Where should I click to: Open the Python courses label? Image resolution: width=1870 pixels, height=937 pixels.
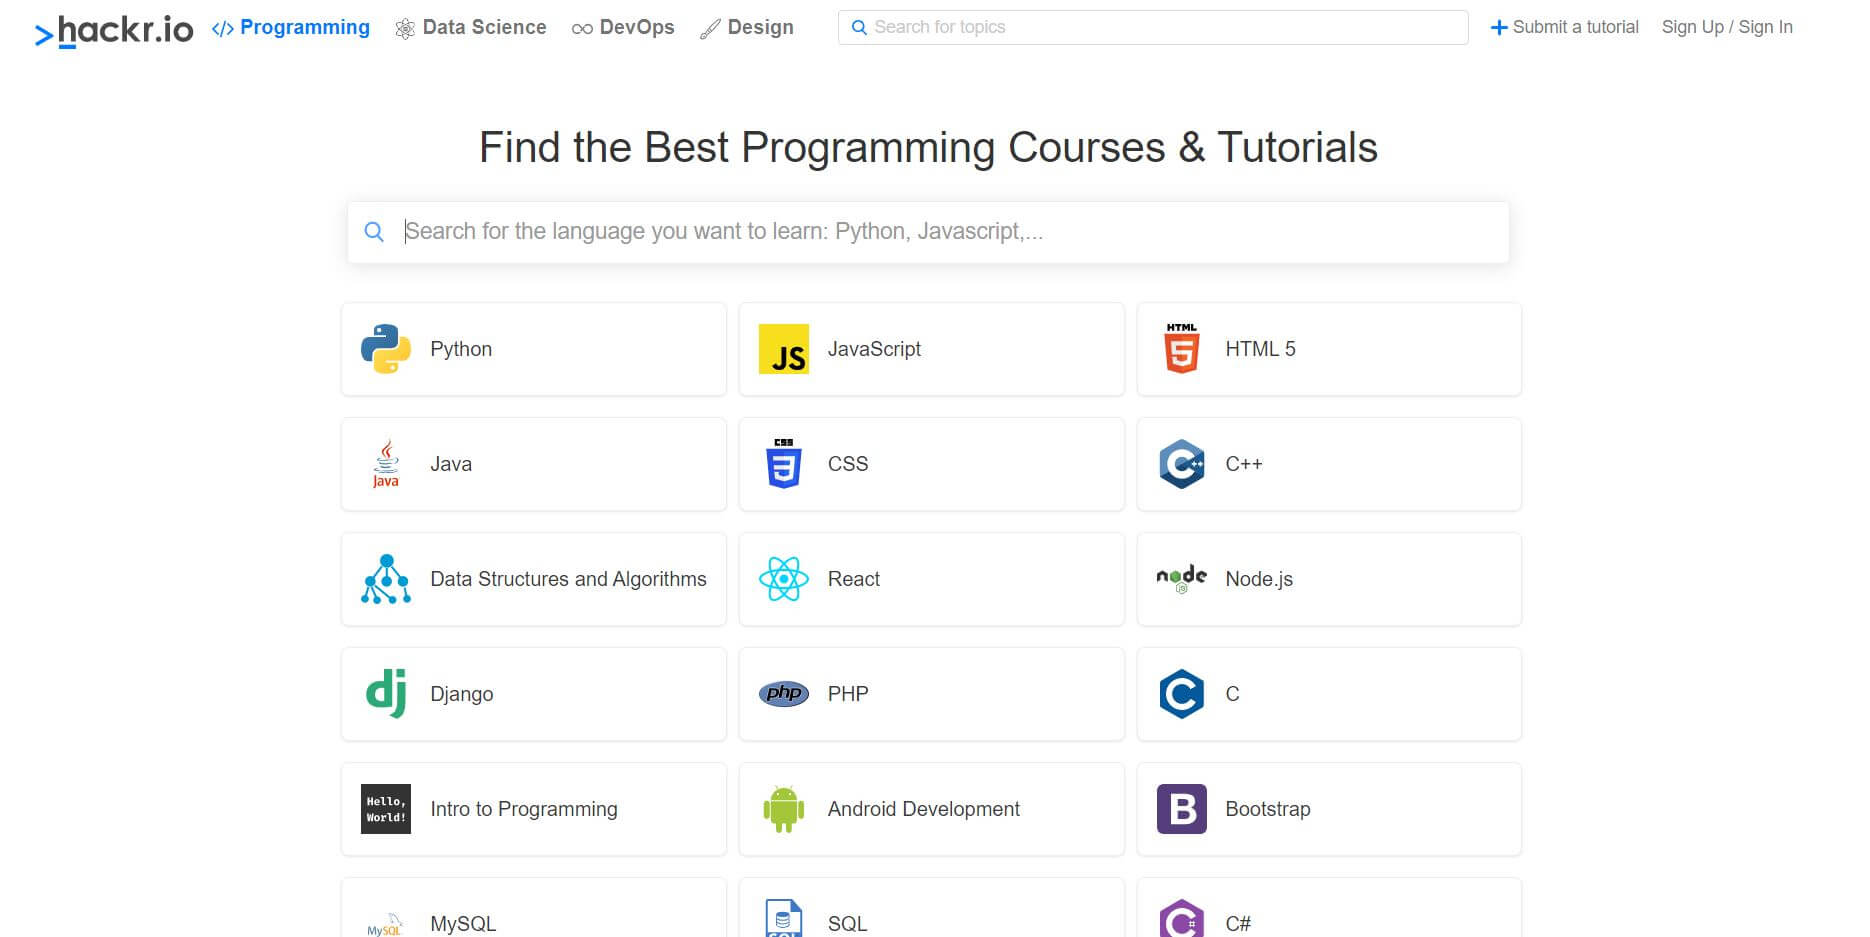tap(461, 349)
